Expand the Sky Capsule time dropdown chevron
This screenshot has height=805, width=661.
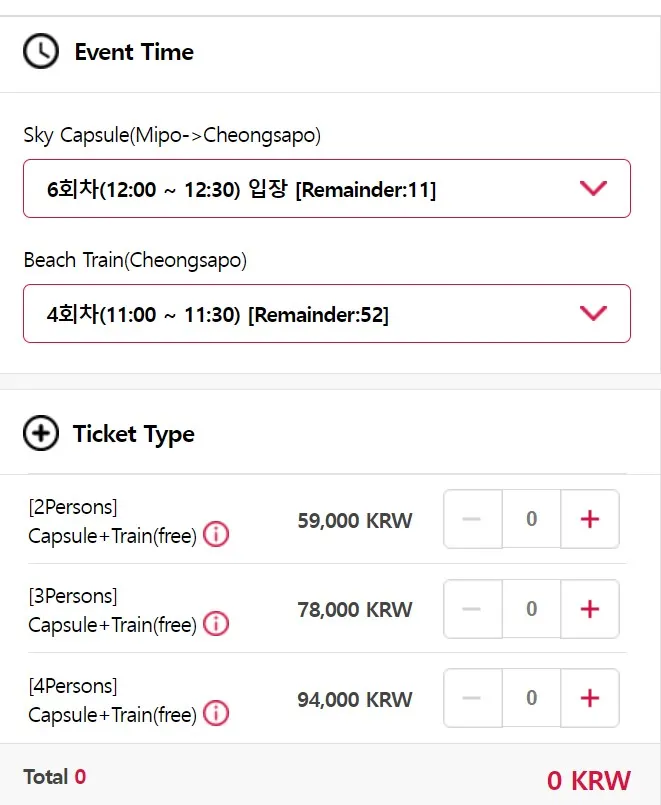pos(593,188)
